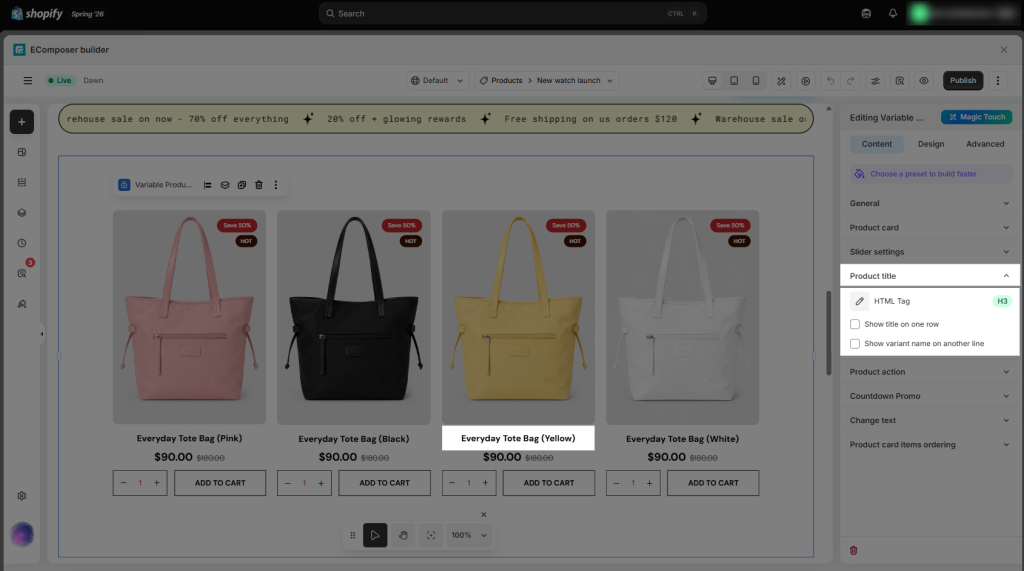This screenshot has height=571, width=1024.
Task: Select the hand pan tool in bottom toolbar
Action: [404, 535]
